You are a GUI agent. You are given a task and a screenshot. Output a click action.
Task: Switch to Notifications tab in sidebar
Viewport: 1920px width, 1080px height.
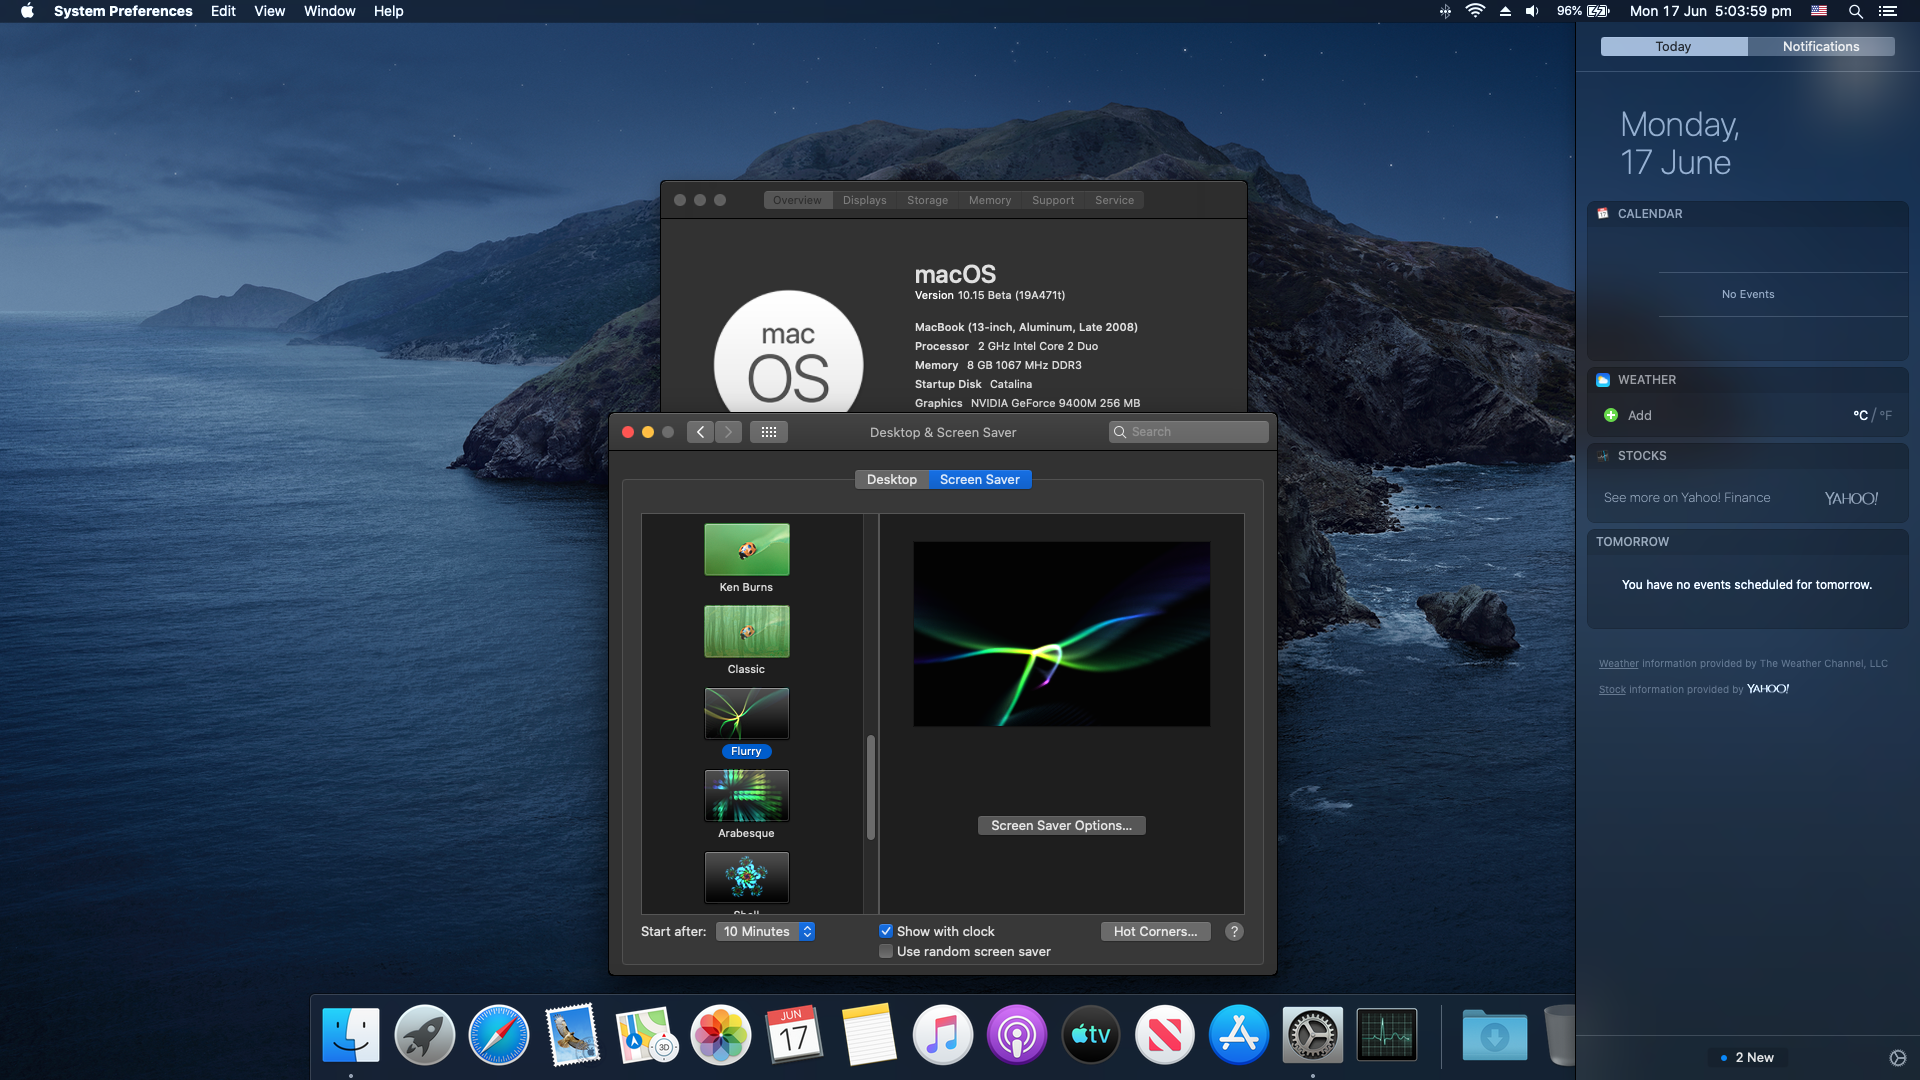click(x=1821, y=46)
